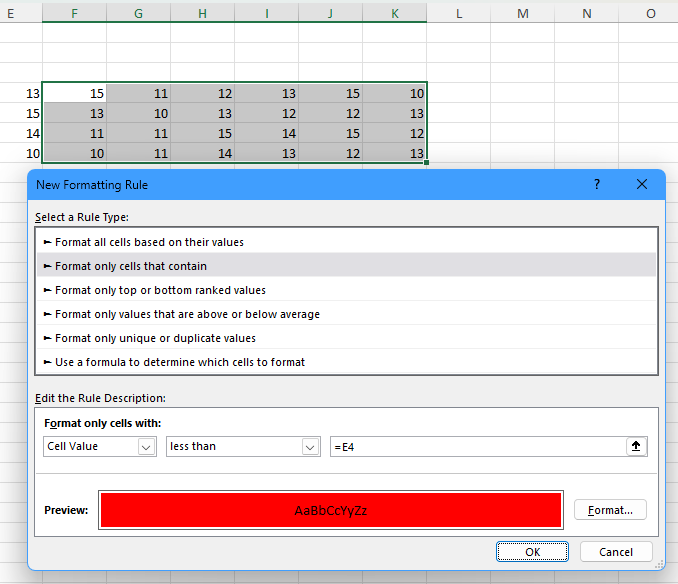
Task: Click cell with 15 in column F first data row
Action: click(x=74, y=93)
